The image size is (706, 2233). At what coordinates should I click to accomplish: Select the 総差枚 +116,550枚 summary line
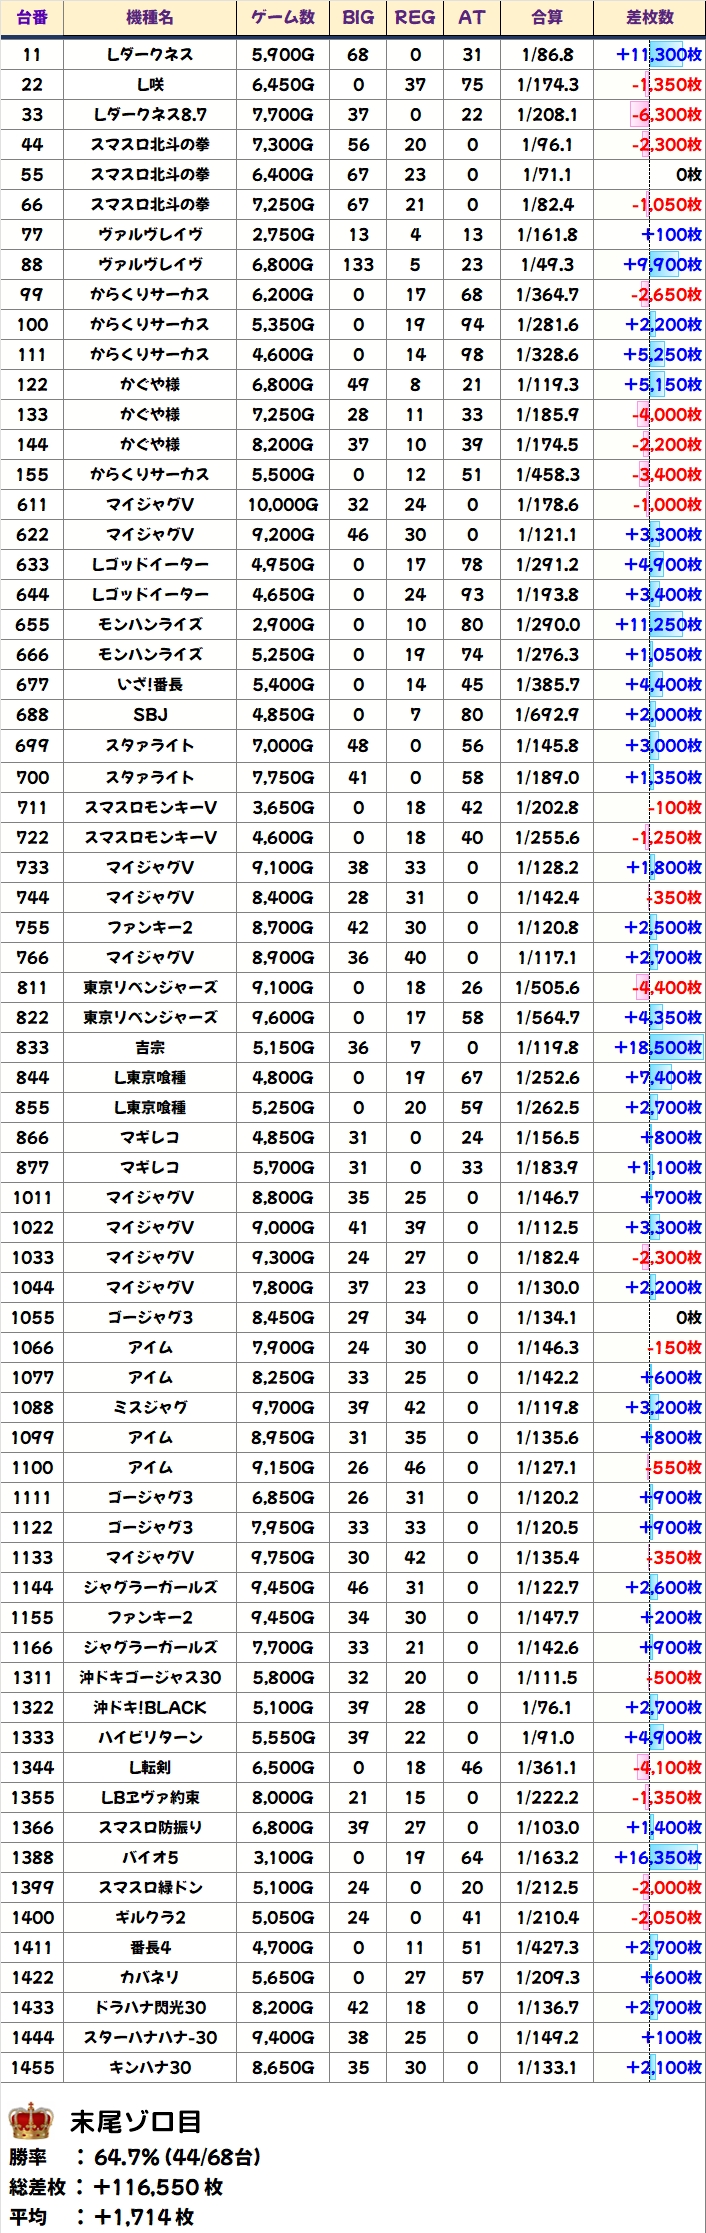(116, 2187)
